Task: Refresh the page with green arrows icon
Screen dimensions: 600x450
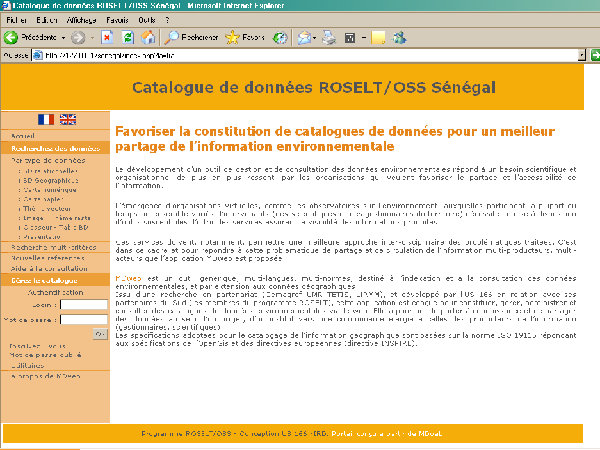Action: [128, 38]
